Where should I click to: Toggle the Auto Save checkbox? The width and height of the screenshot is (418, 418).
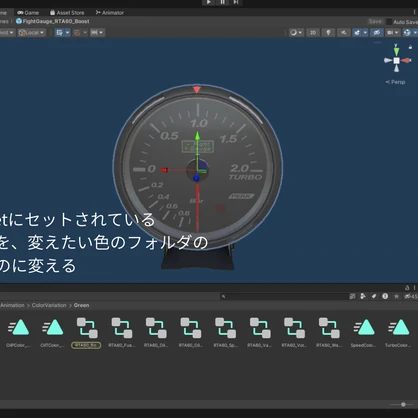click(389, 22)
